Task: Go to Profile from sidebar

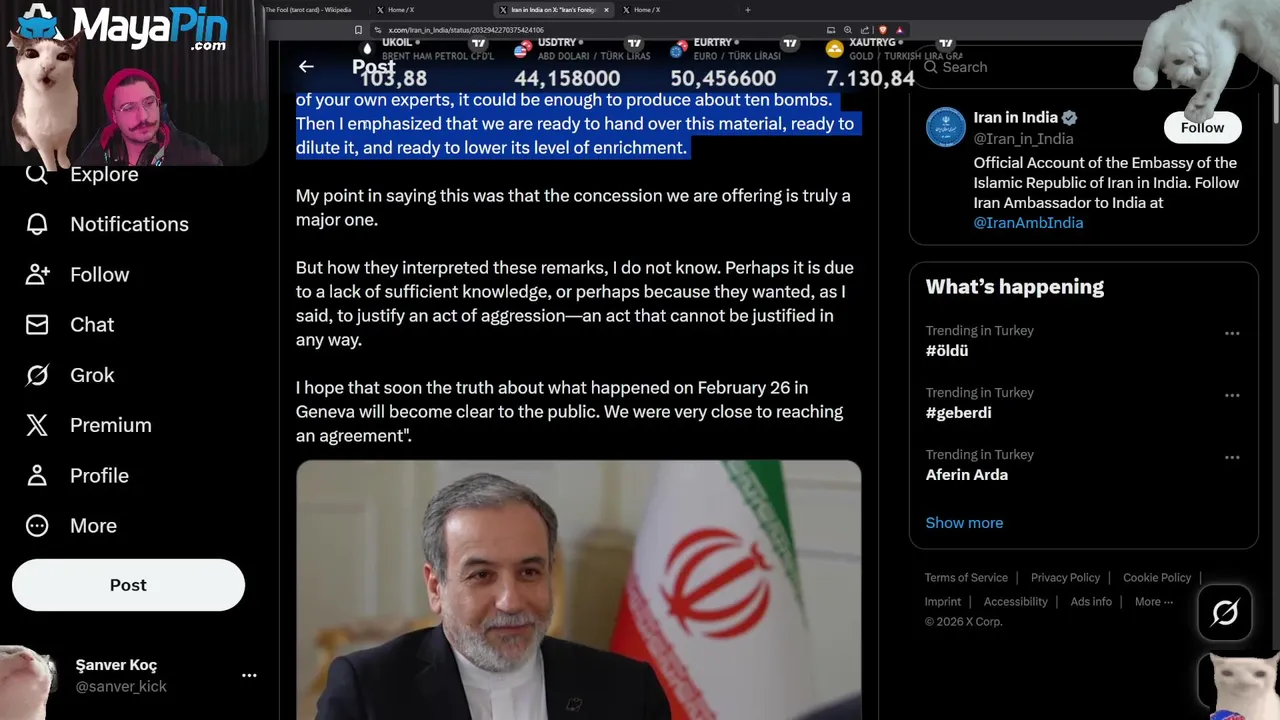Action: 77,475
